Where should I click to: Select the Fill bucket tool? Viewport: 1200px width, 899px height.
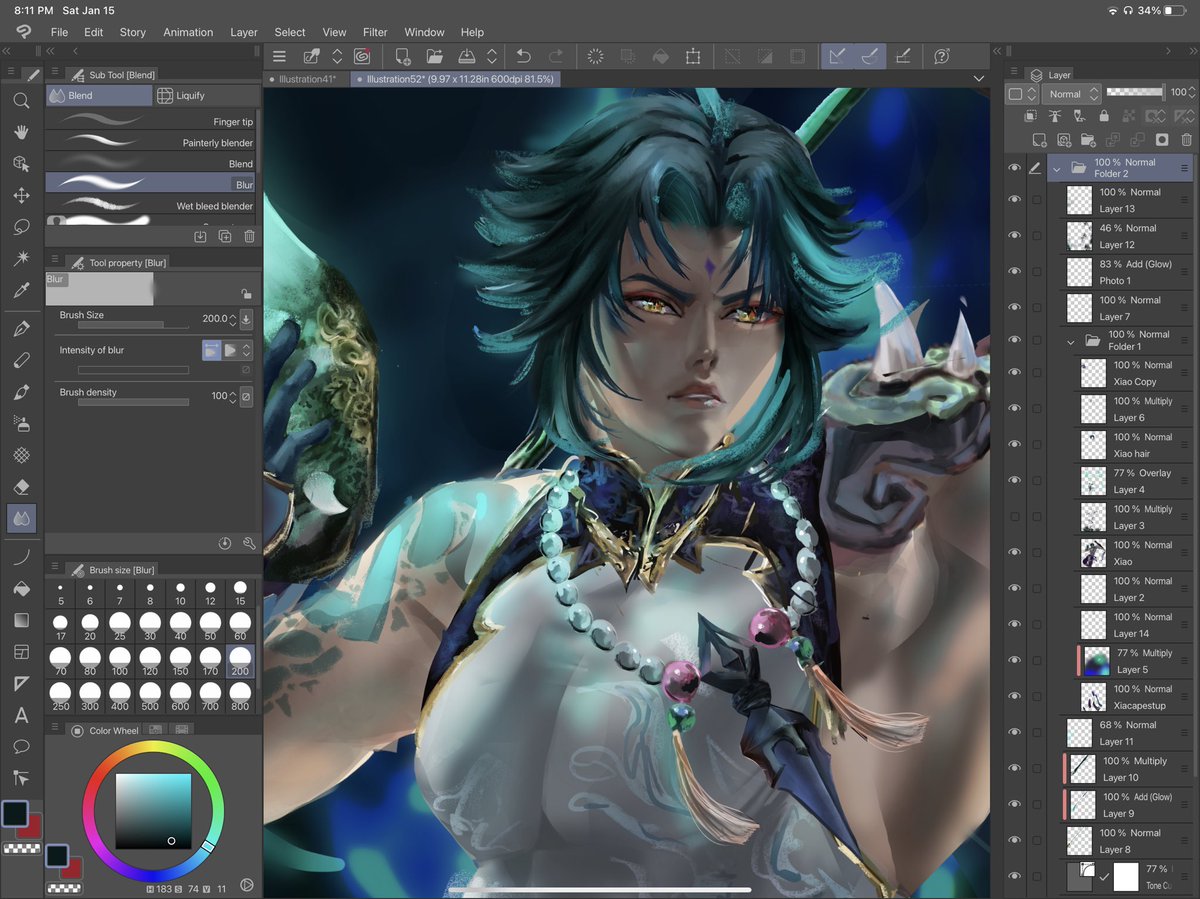point(21,589)
